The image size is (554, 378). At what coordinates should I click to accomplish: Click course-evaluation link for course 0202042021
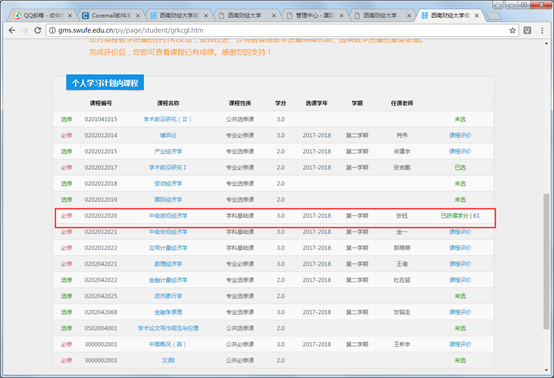[460, 264]
